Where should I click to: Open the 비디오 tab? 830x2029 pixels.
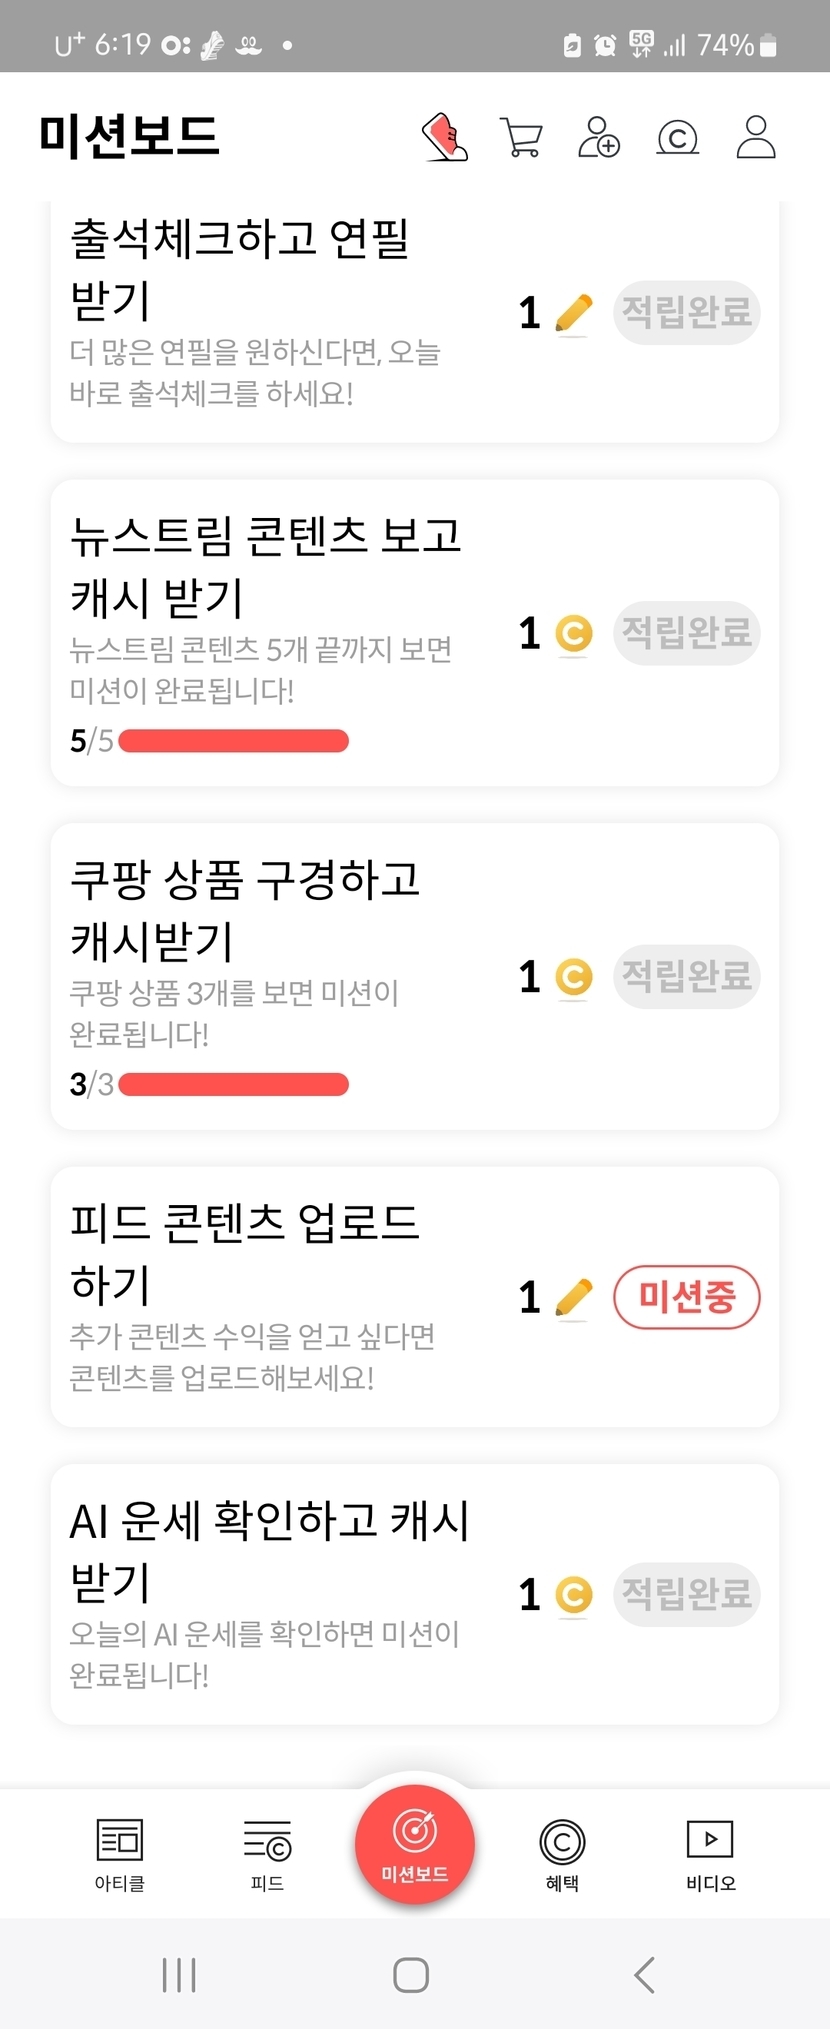click(710, 1853)
